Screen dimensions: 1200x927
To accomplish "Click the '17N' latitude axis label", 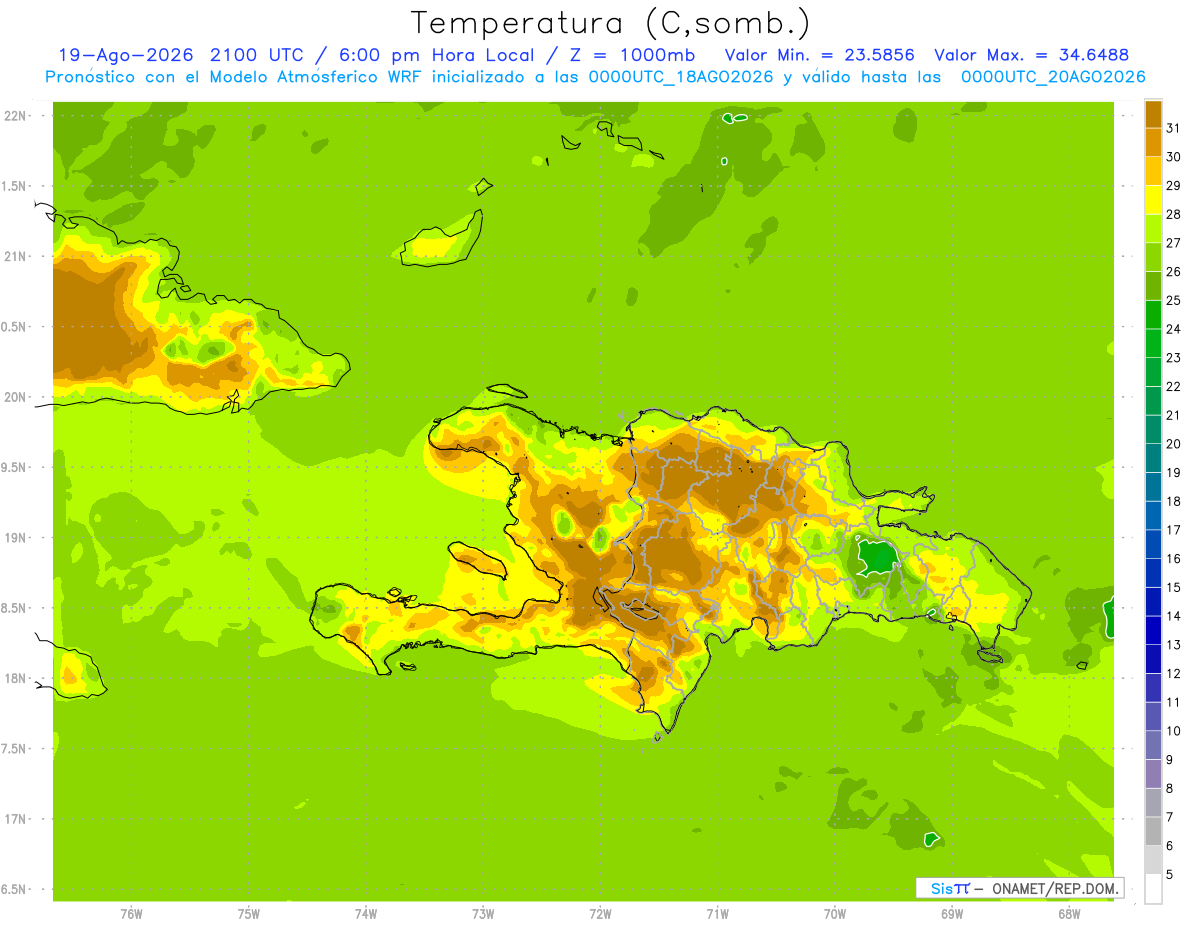I will tap(13, 819).
